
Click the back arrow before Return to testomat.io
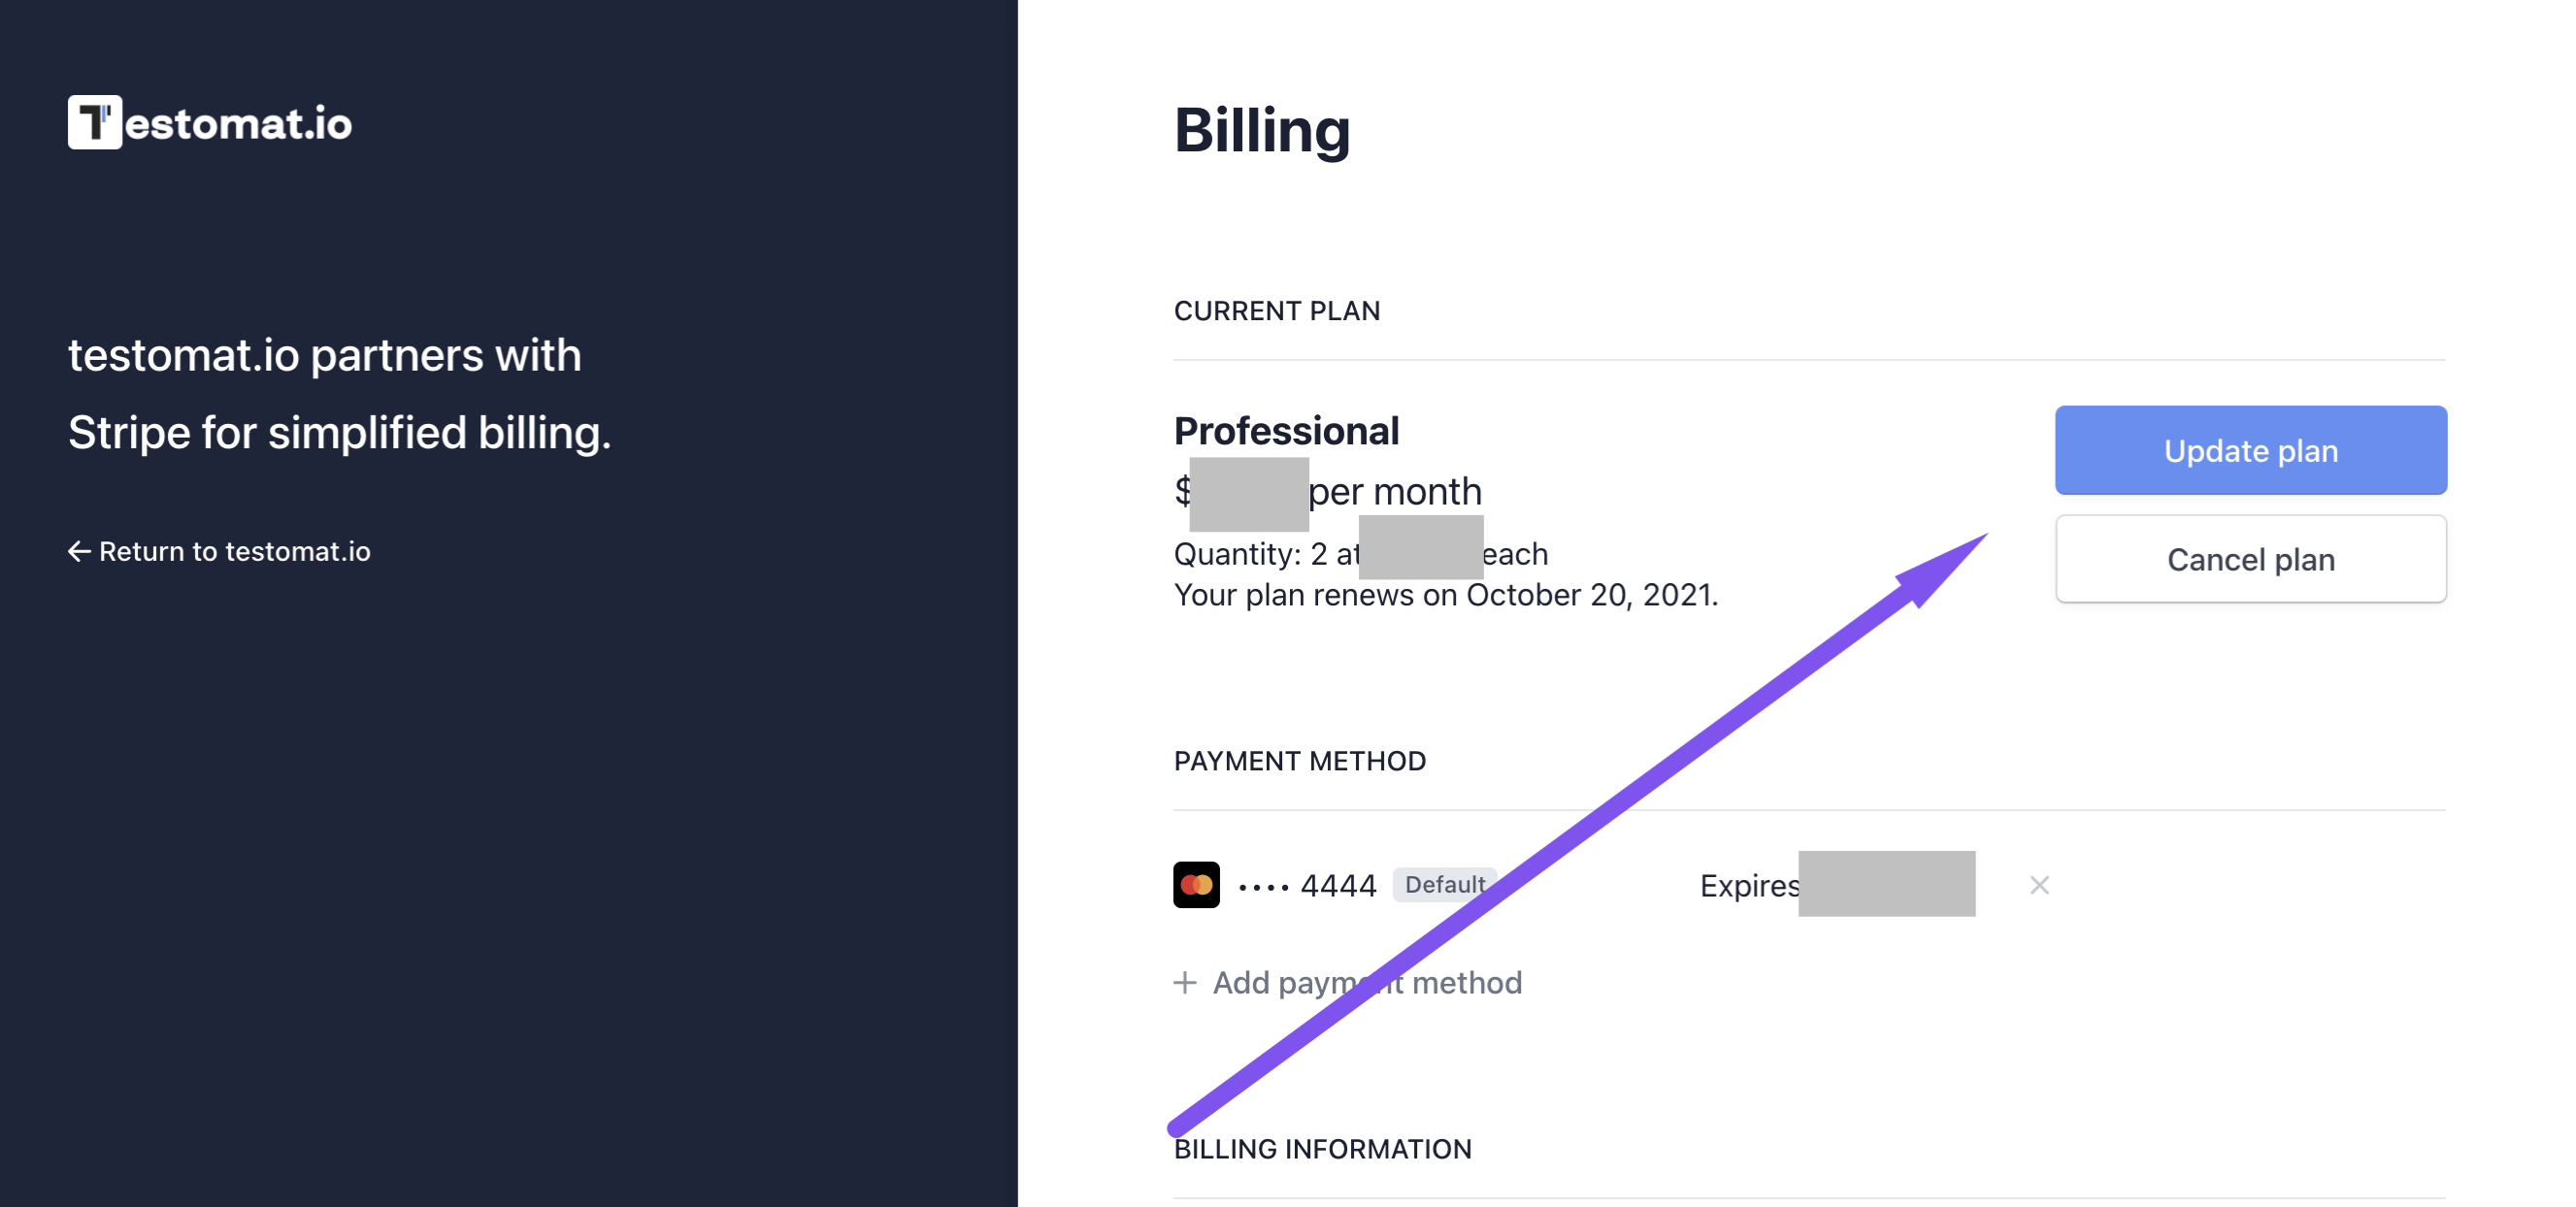pos(79,552)
